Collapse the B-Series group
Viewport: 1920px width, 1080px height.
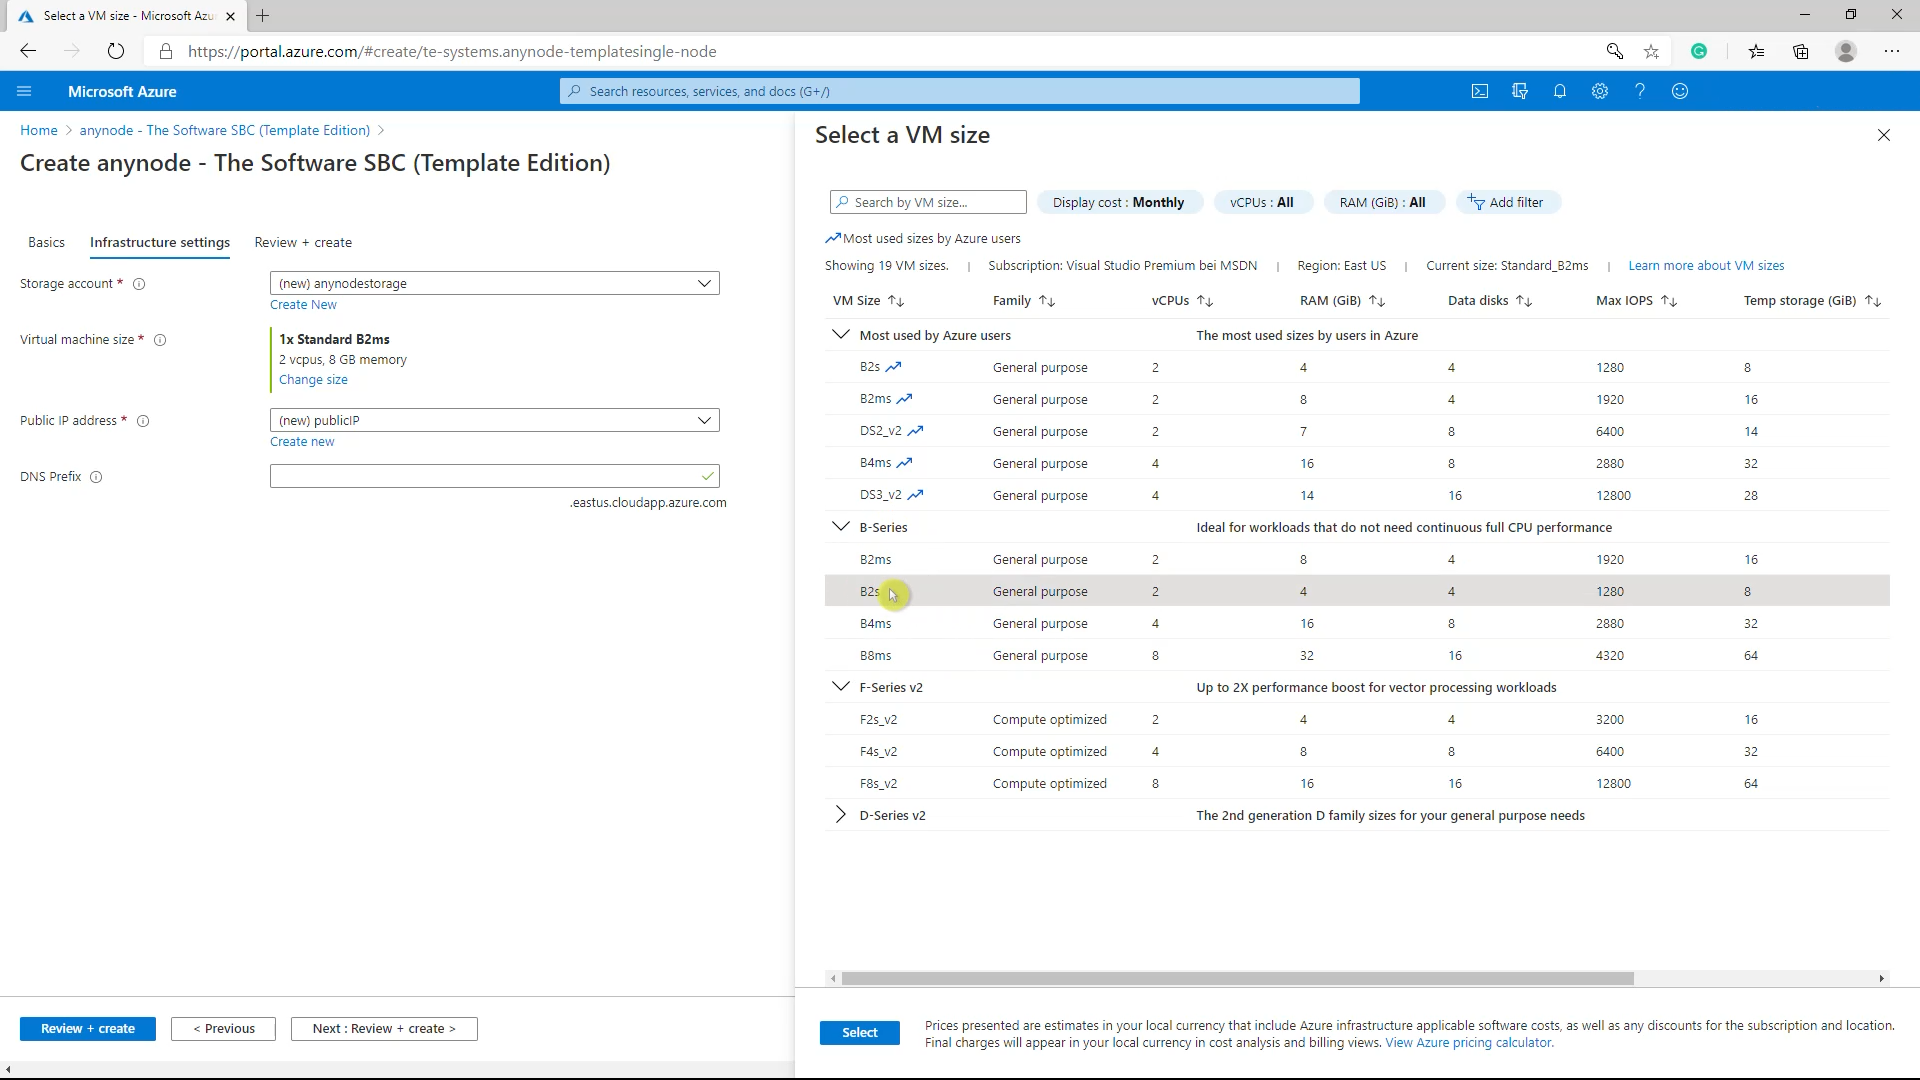[x=841, y=527]
